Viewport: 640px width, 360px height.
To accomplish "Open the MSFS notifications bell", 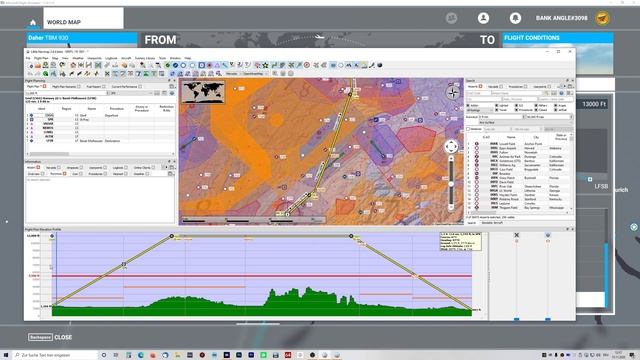I will (x=515, y=18).
